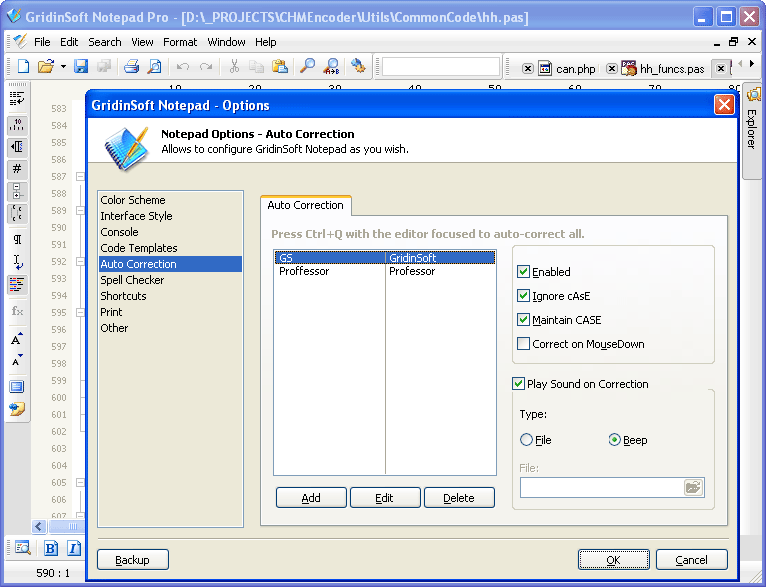Redo action using toolbar icon
This screenshot has height=587, width=766.
point(206,66)
